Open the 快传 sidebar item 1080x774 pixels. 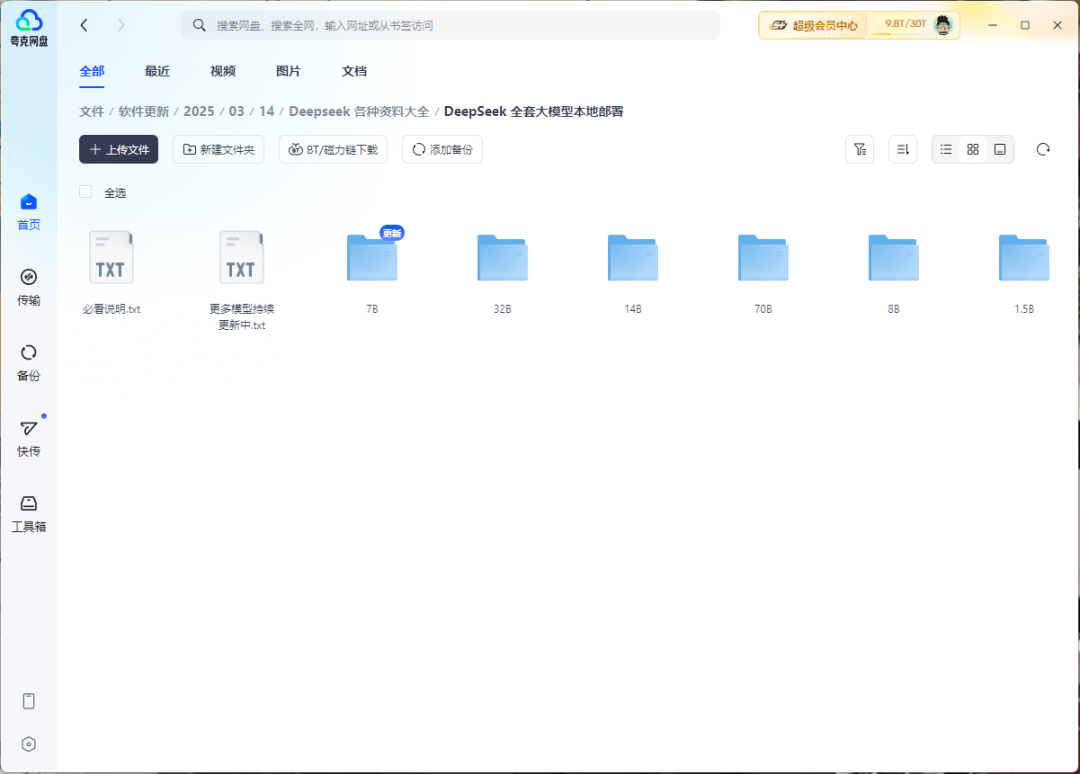click(28, 439)
